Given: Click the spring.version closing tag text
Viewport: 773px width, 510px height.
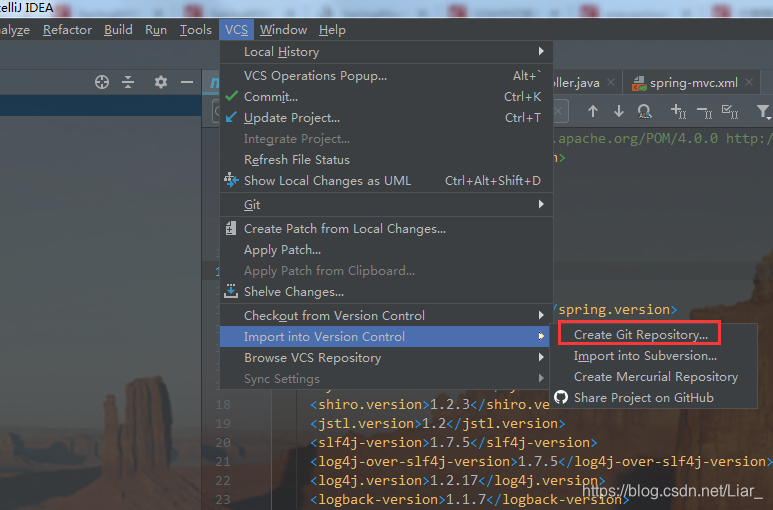Looking at the screenshot, I should click(x=615, y=309).
